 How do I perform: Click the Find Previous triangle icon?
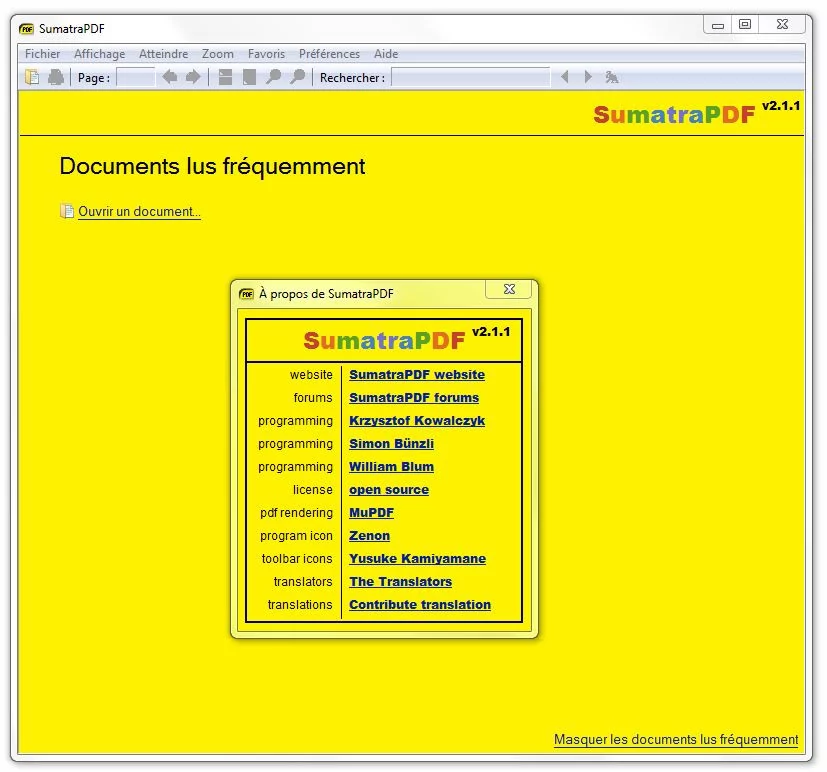[x=565, y=77]
